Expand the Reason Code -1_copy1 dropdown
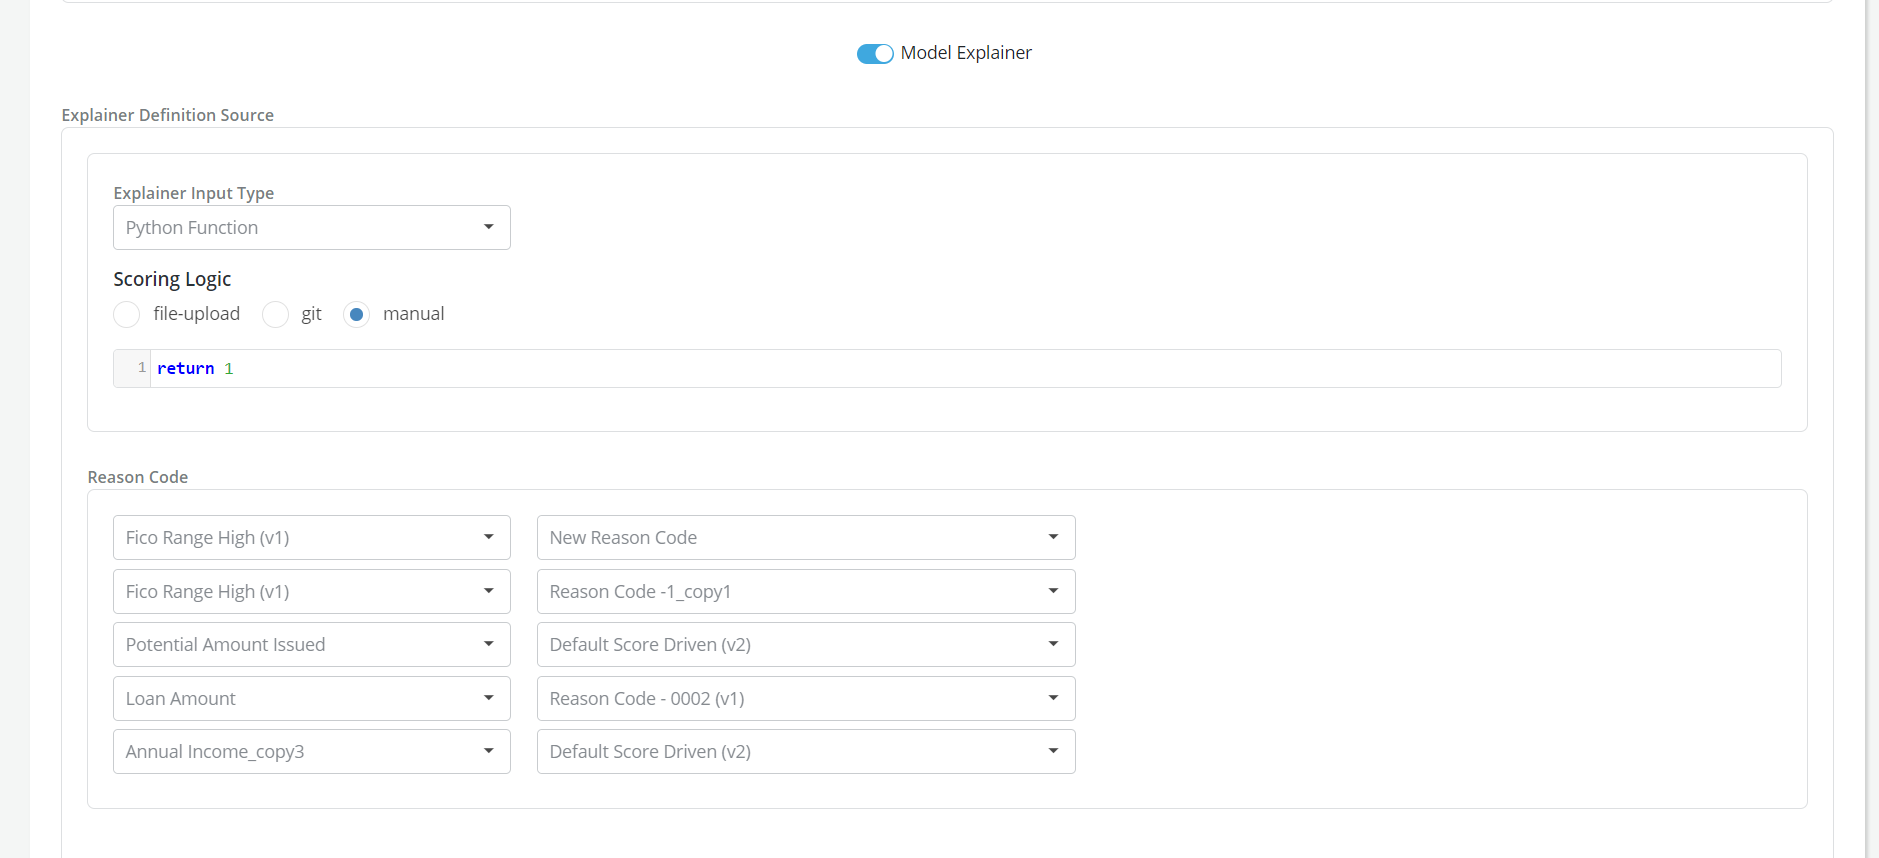 (x=805, y=592)
